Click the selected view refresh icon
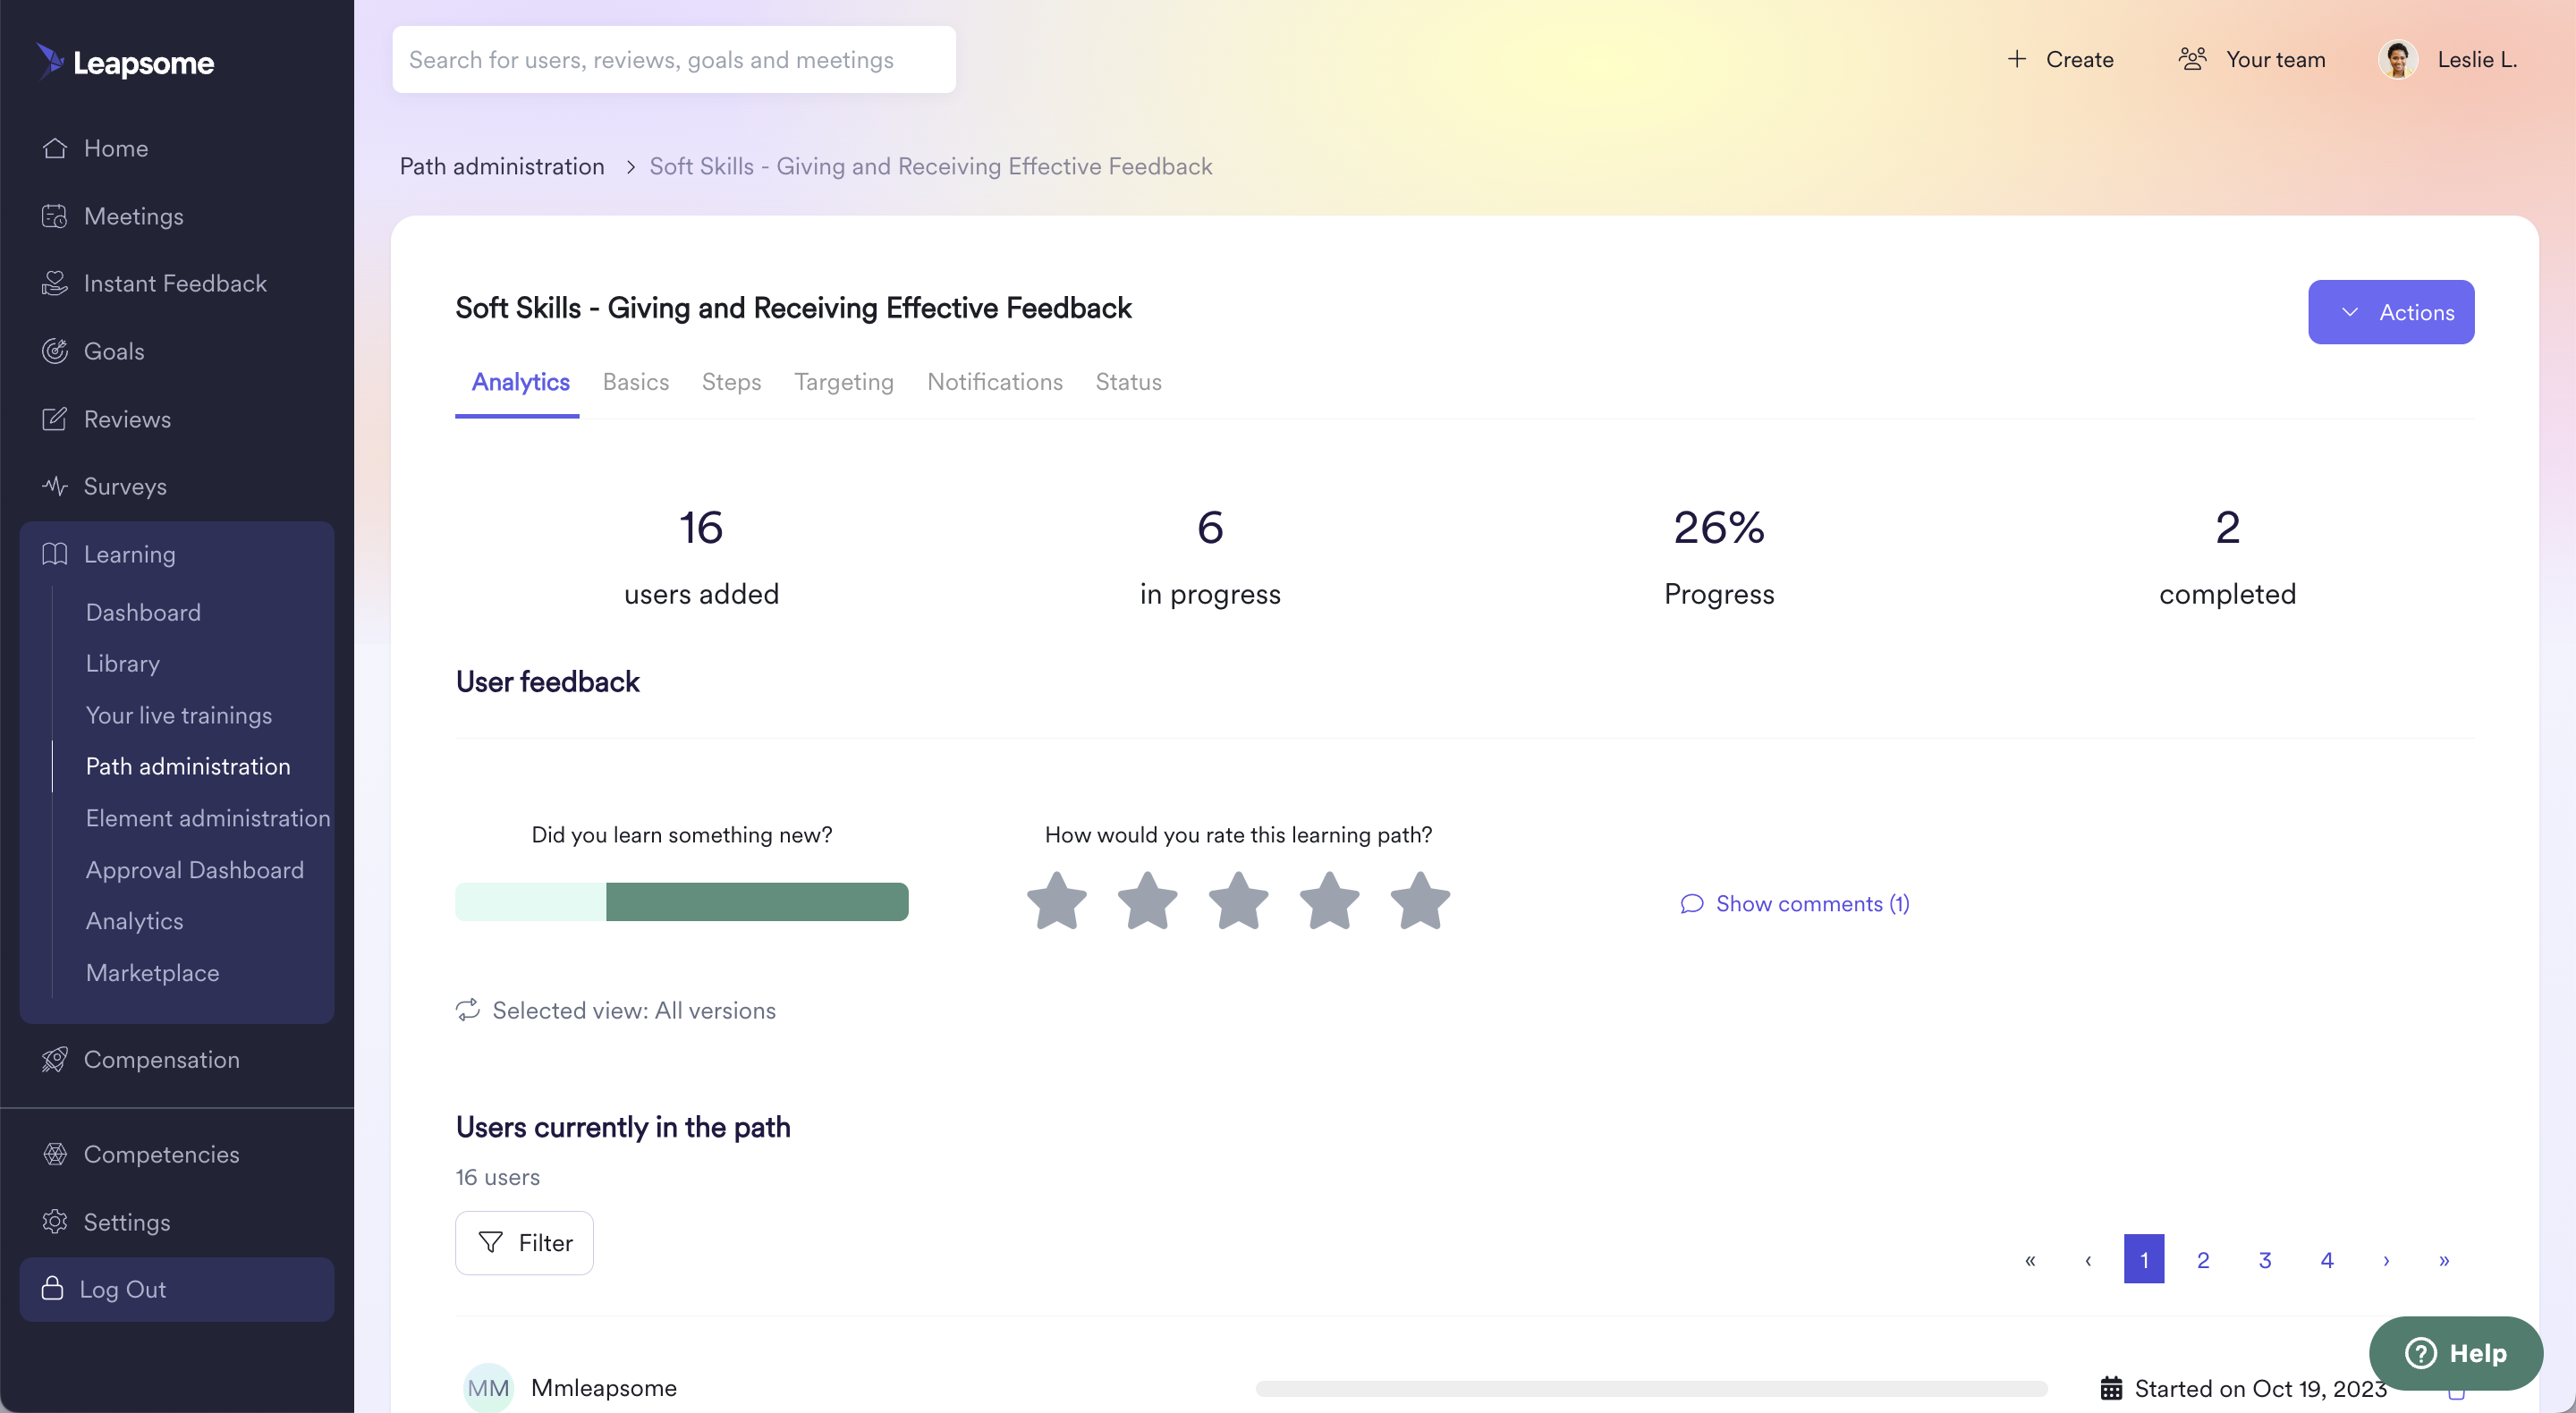Image resolution: width=2576 pixels, height=1413 pixels. (468, 1010)
